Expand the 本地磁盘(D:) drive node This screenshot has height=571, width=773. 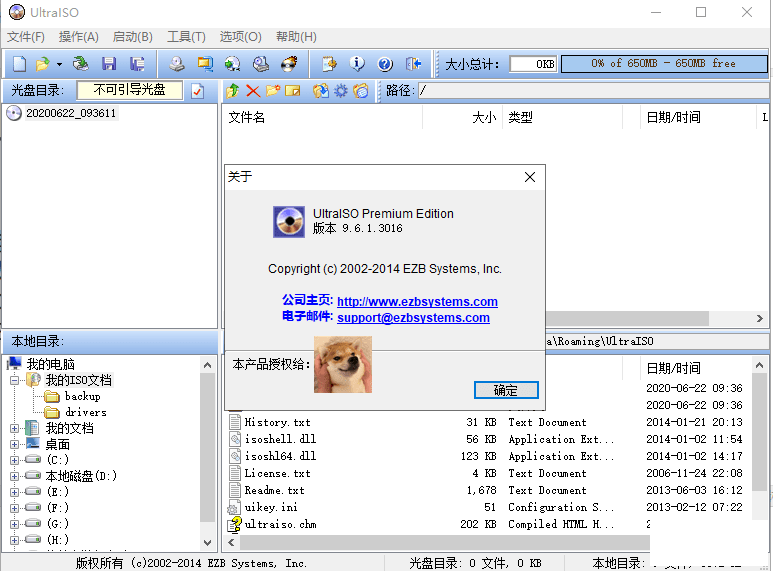[14, 476]
